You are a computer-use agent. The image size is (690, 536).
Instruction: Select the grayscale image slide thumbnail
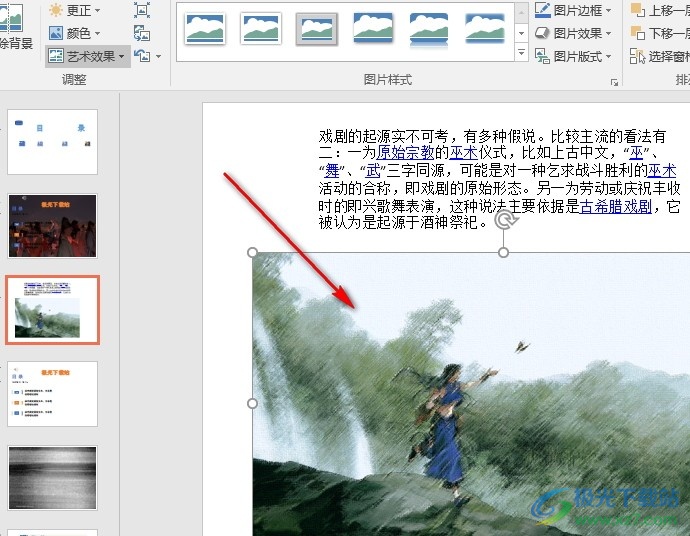click(52, 478)
